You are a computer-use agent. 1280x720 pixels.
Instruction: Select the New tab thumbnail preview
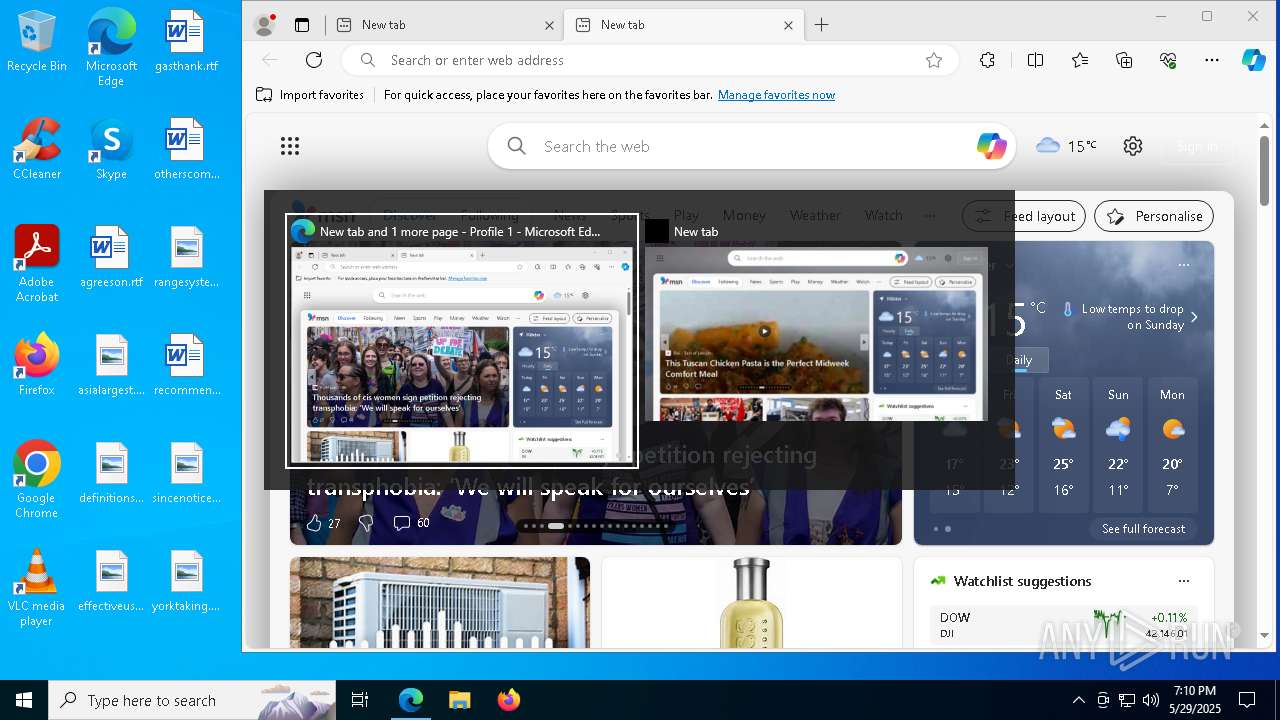pos(815,320)
